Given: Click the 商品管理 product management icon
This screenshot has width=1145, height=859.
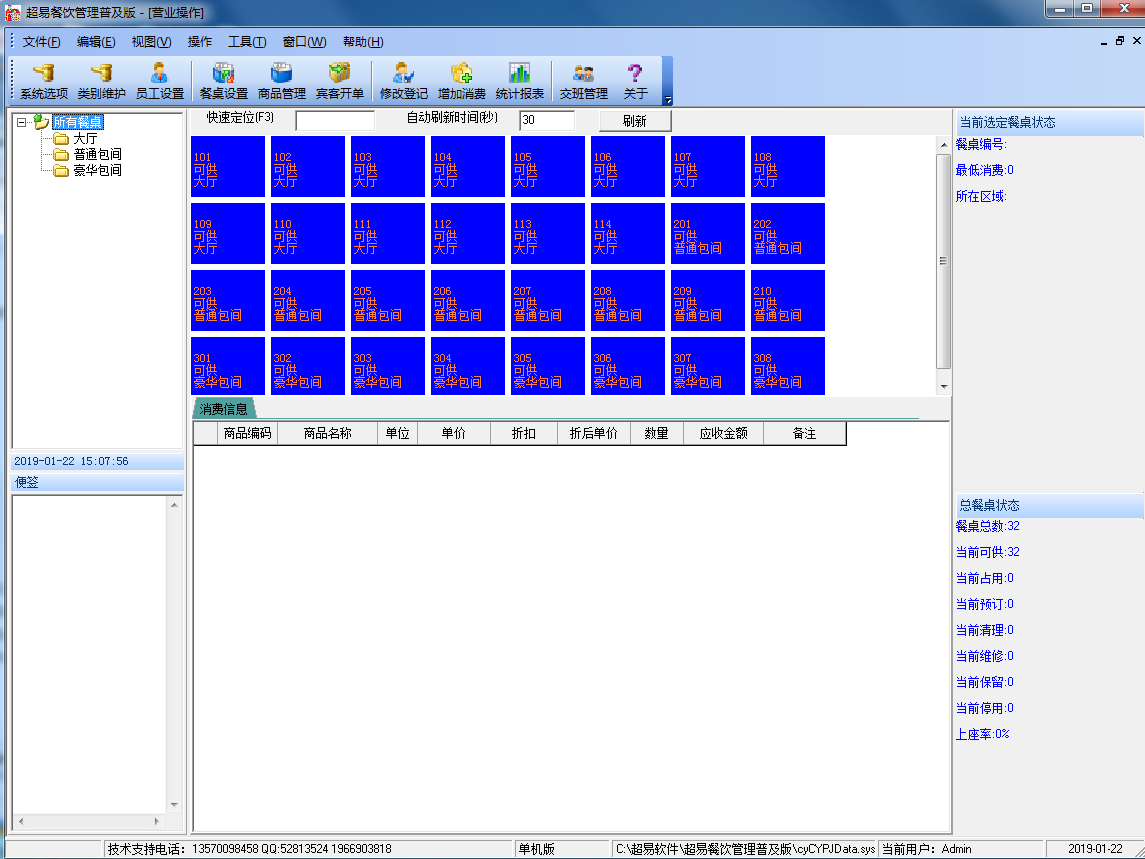Looking at the screenshot, I should pos(281,80).
